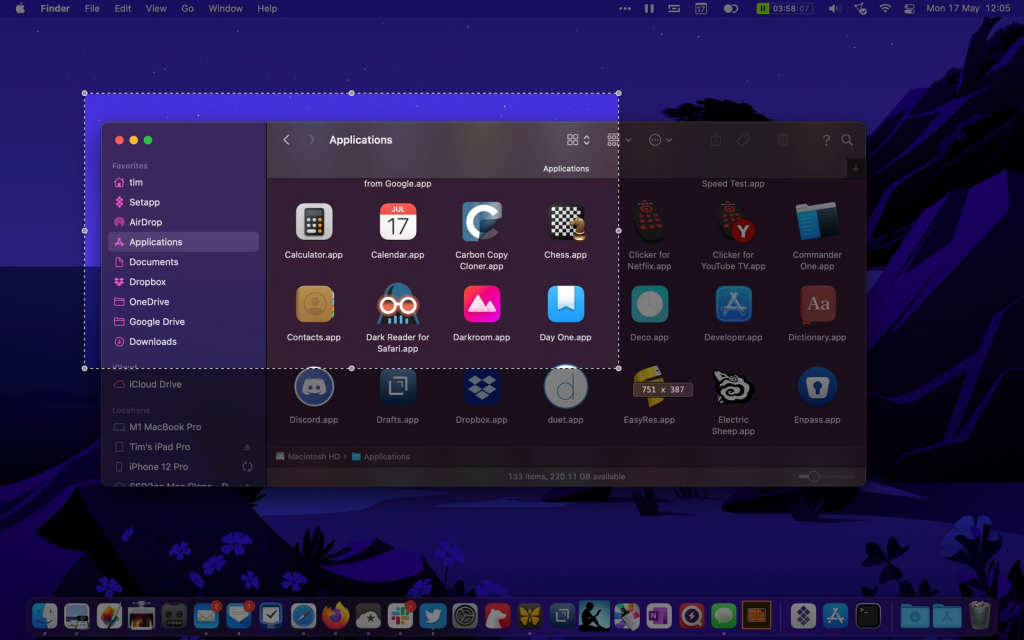Open Calculator.app in the Applications folder
The image size is (1024, 640).
click(x=313, y=222)
